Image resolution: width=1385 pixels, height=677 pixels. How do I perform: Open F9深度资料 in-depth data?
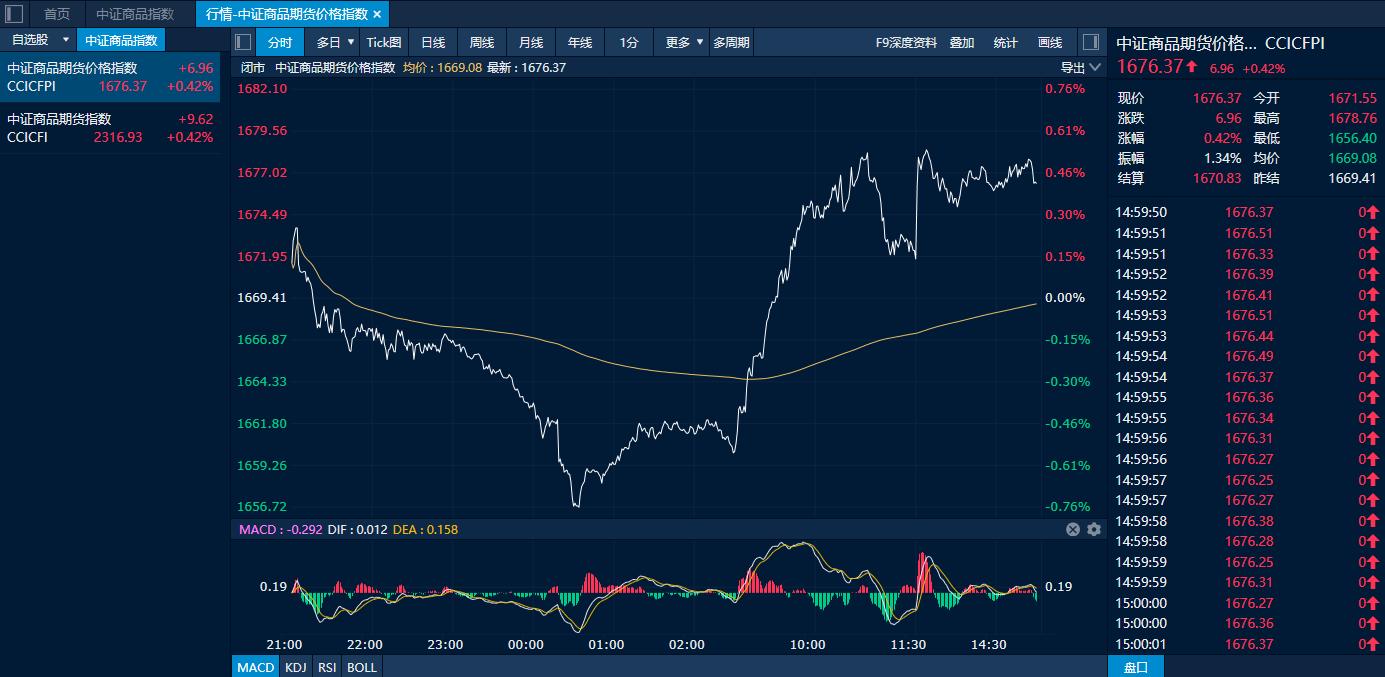(x=906, y=42)
